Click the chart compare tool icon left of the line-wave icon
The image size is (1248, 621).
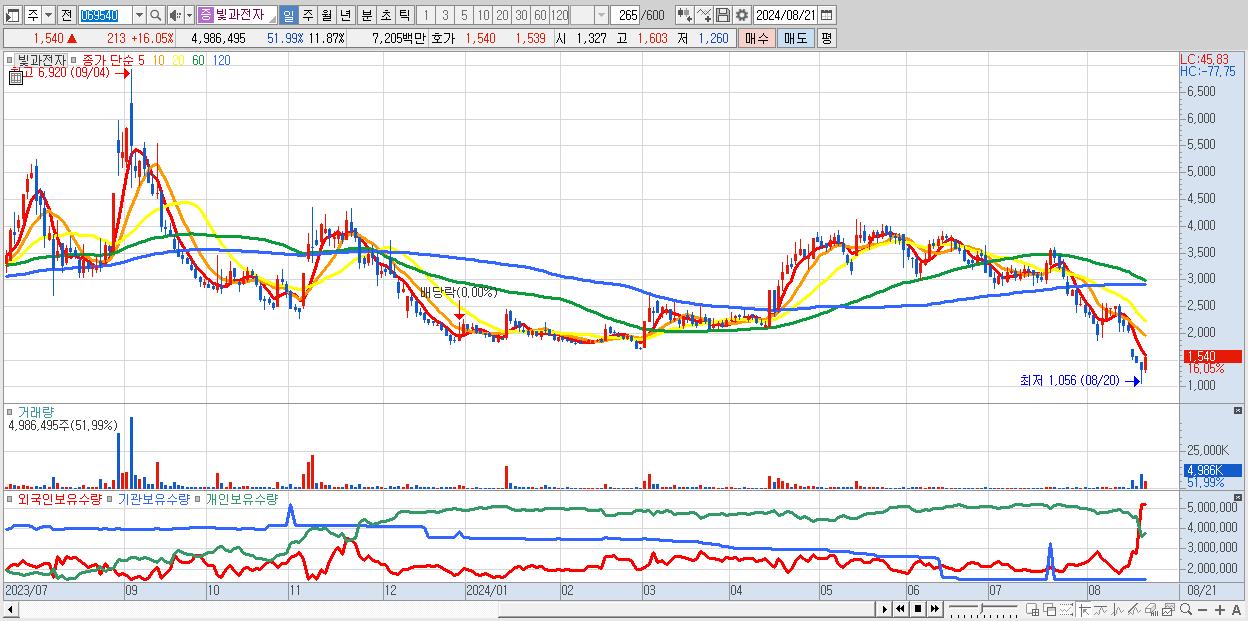[685, 15]
